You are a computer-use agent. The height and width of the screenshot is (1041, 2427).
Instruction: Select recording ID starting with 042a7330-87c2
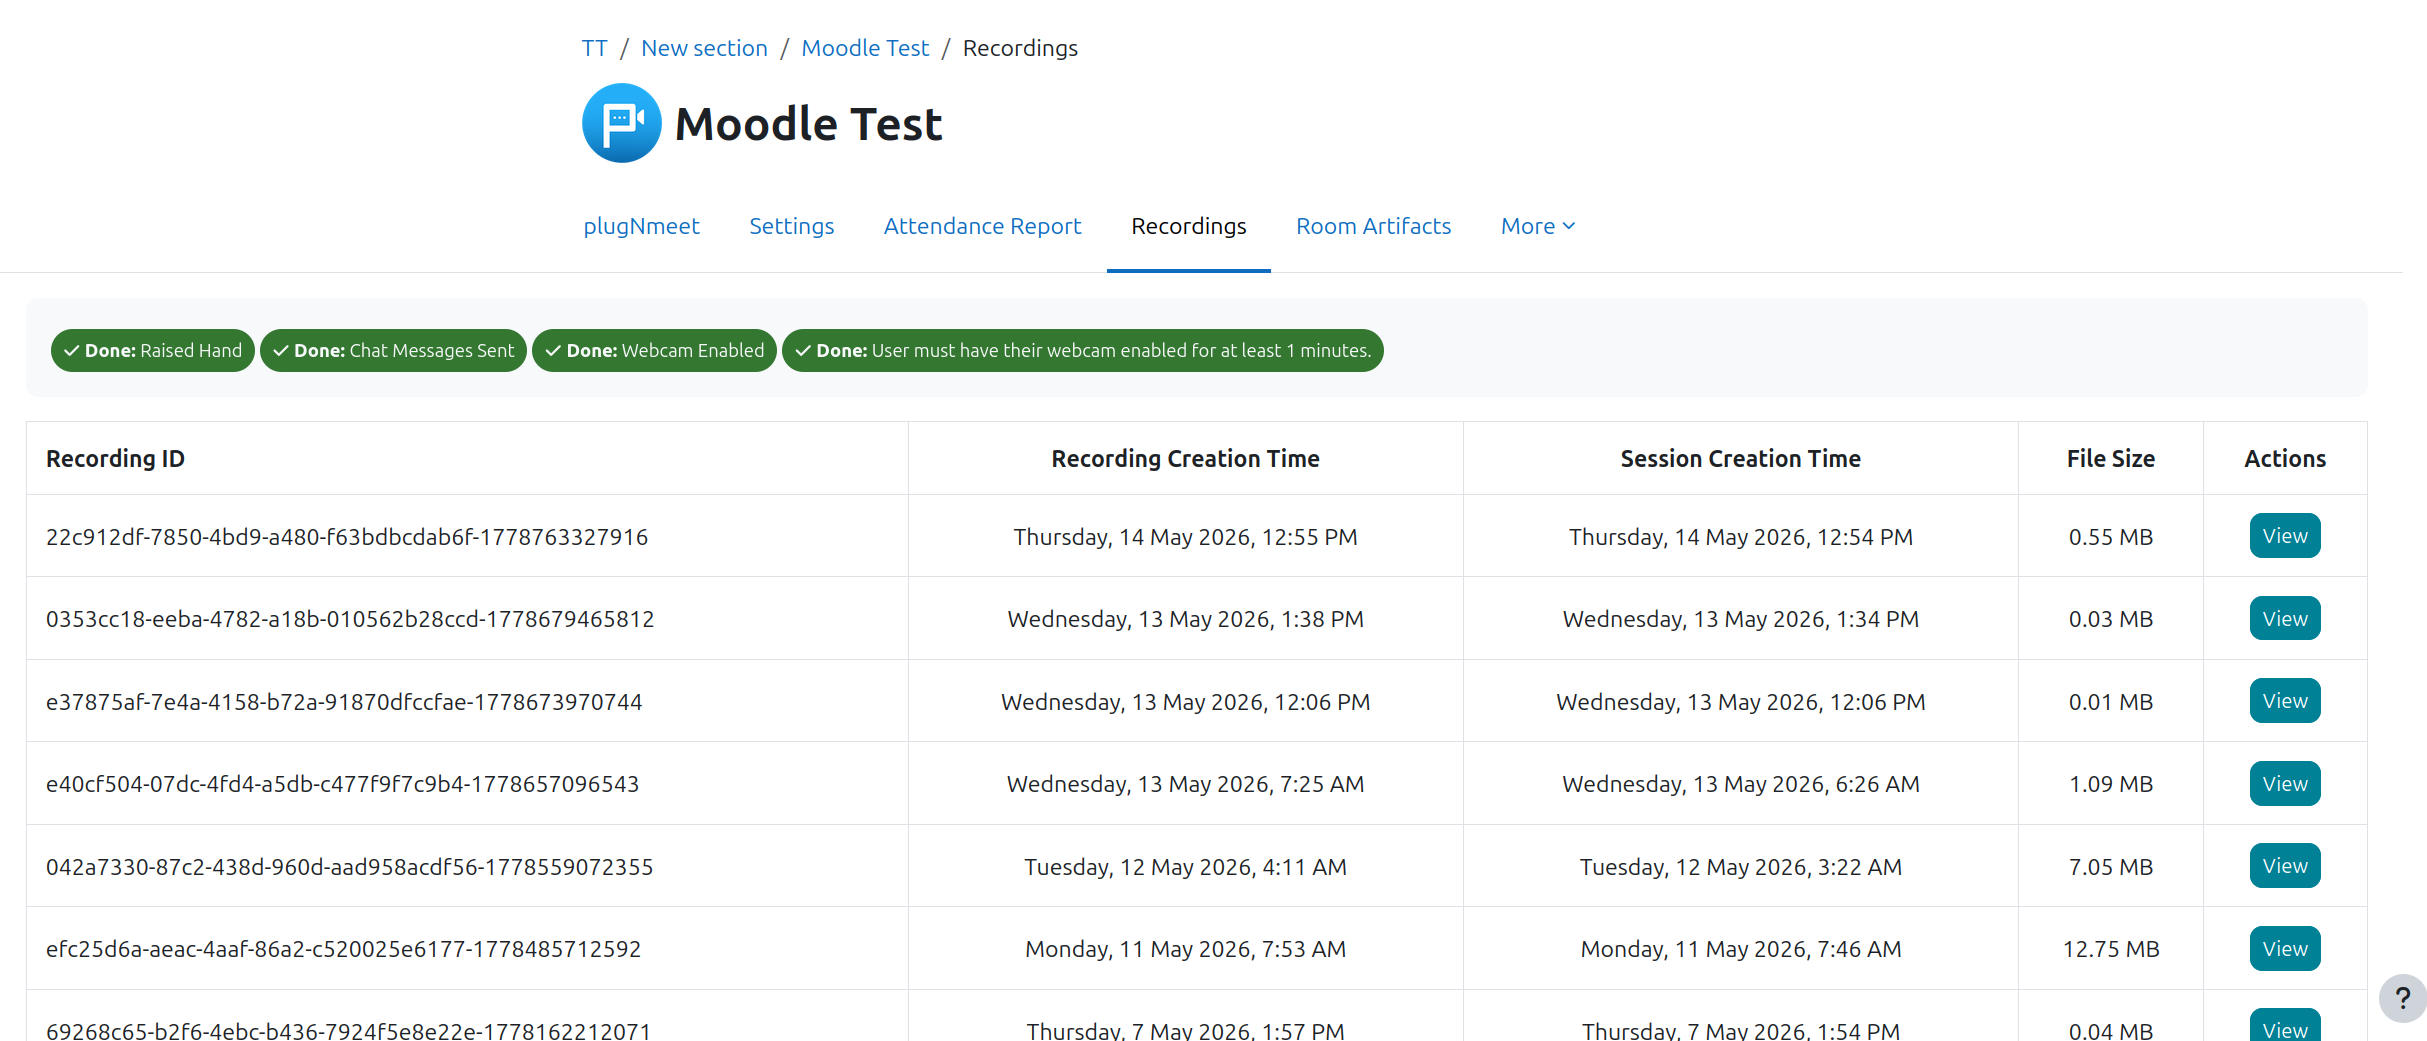click(349, 867)
